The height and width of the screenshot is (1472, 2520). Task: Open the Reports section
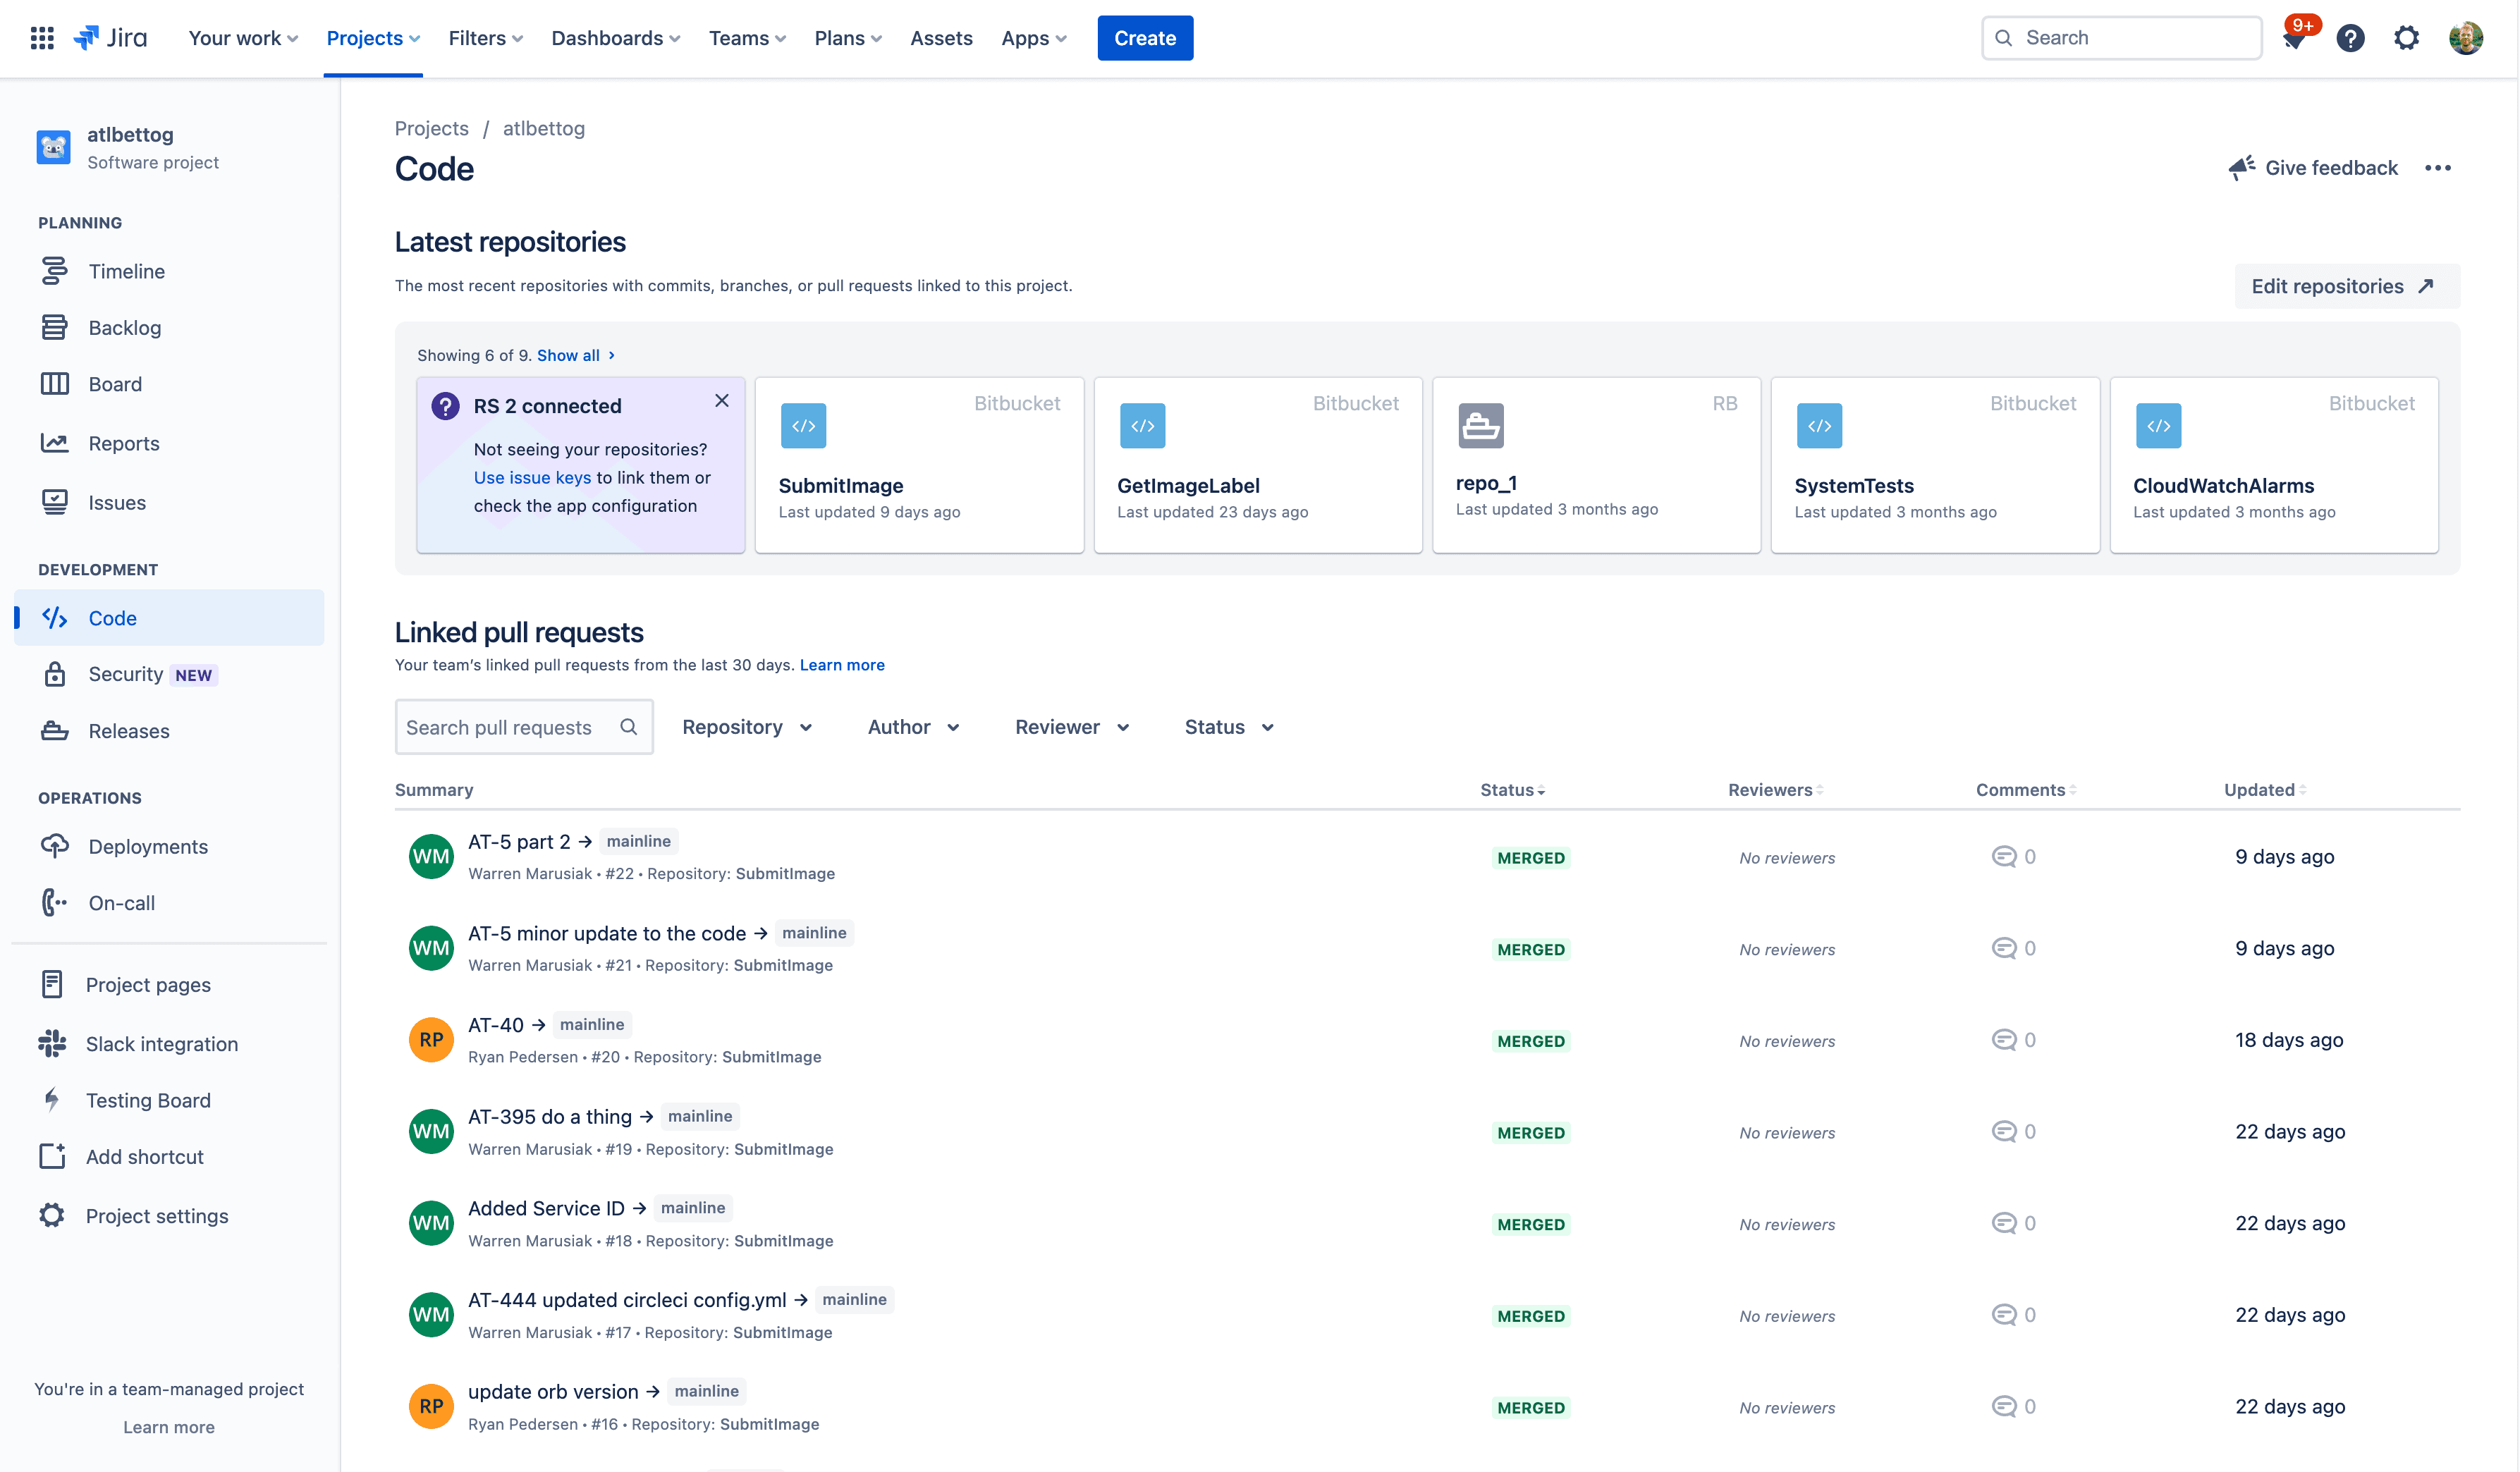[123, 443]
